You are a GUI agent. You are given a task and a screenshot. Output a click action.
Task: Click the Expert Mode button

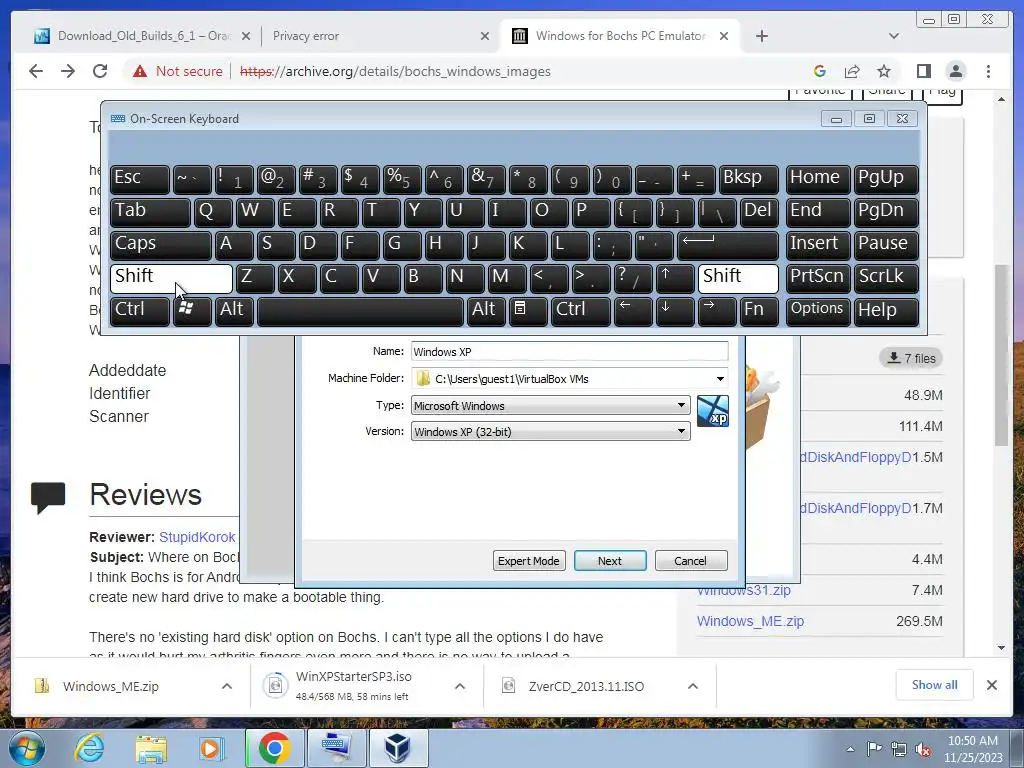coord(528,561)
